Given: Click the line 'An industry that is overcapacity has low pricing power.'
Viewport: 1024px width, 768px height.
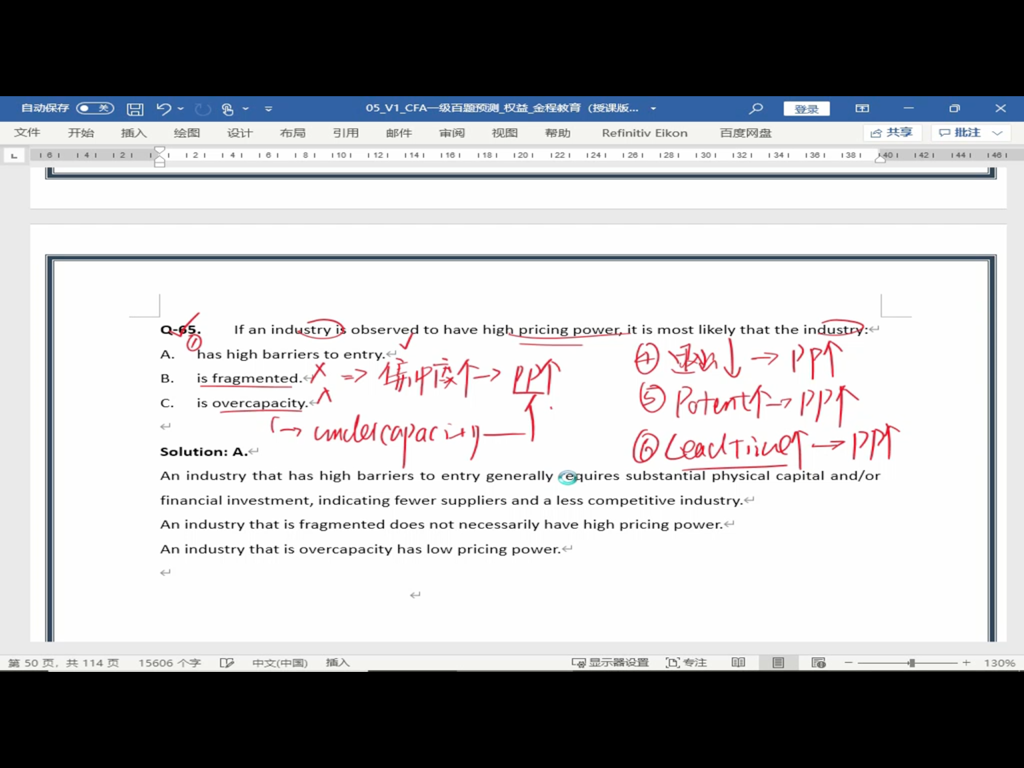Looking at the screenshot, I should (360, 549).
